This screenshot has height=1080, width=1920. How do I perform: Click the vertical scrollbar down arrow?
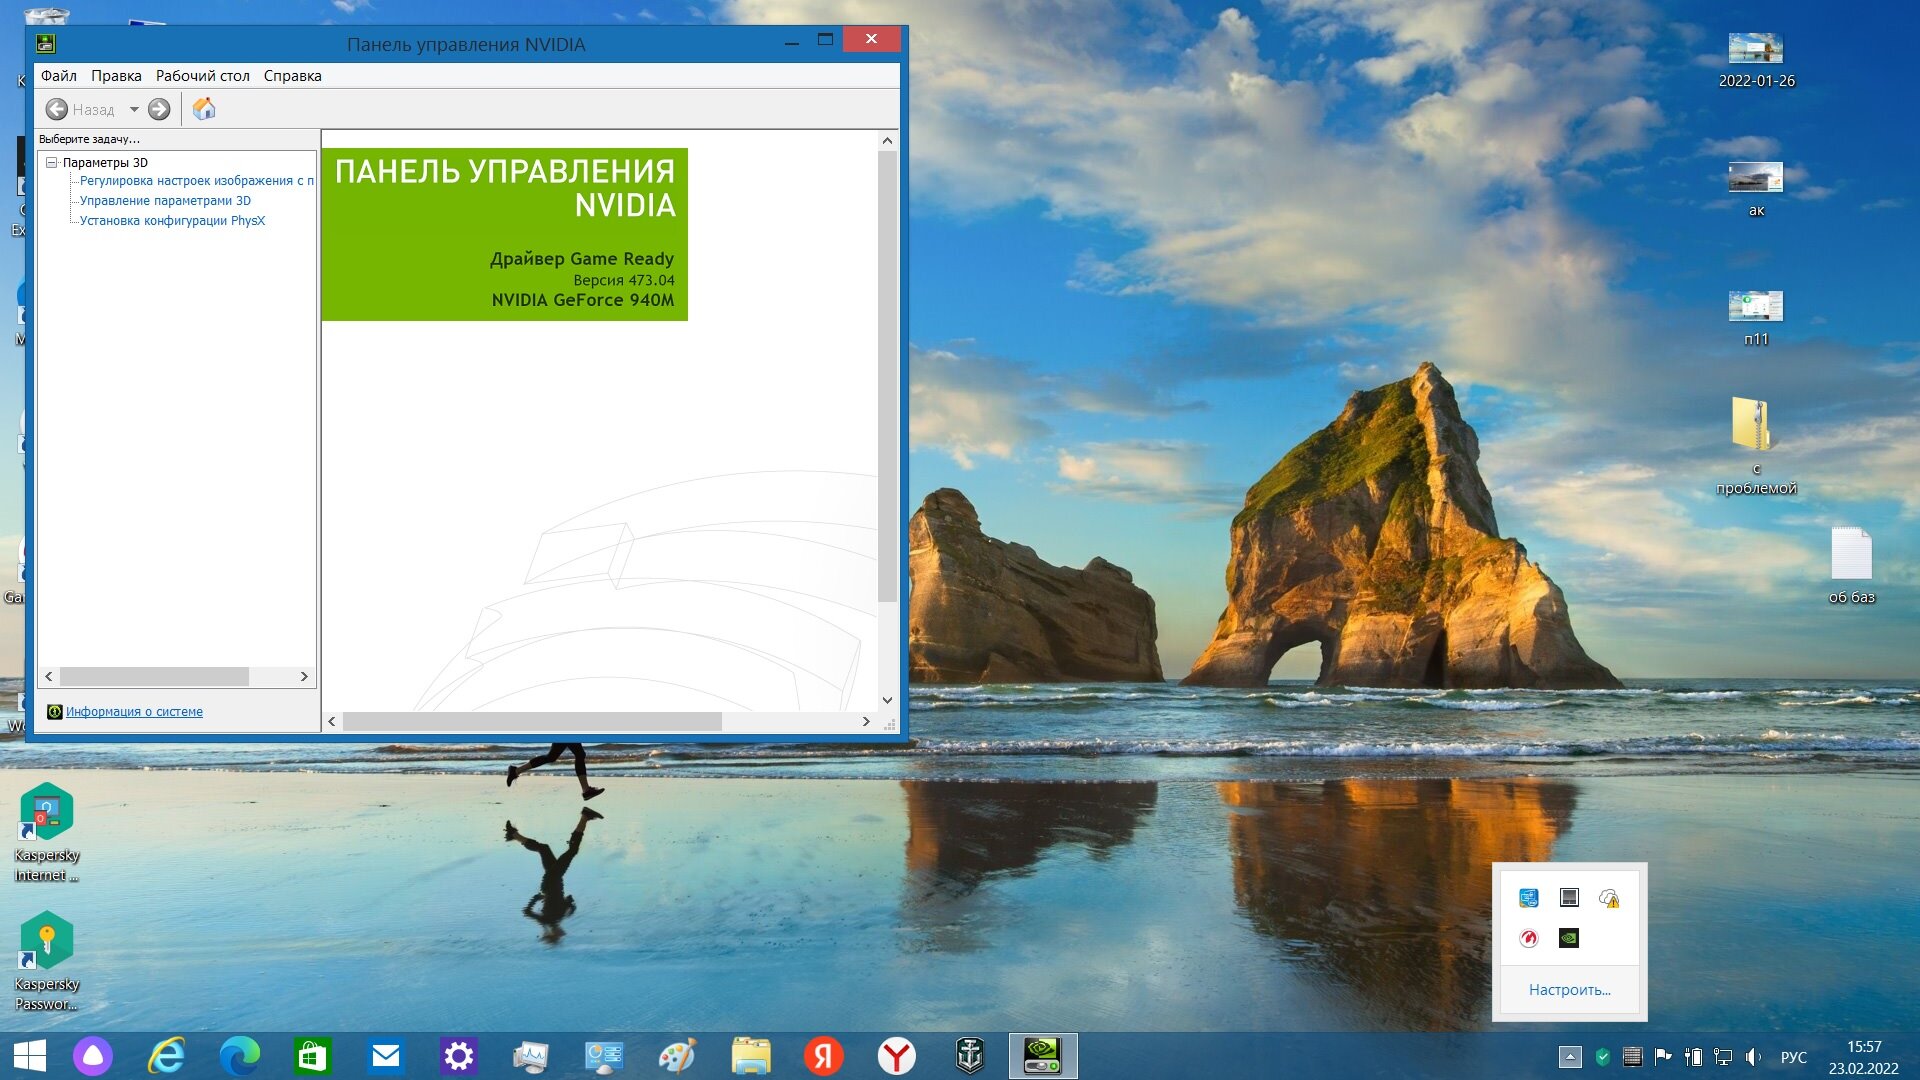pyautogui.click(x=887, y=700)
